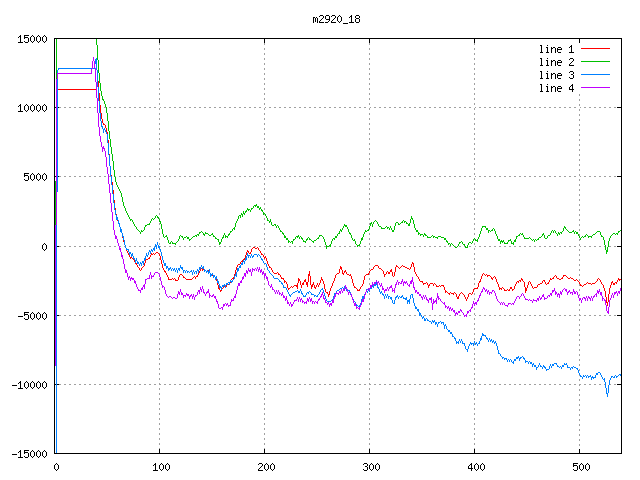Click the 300 x-axis tick label

click(x=370, y=467)
